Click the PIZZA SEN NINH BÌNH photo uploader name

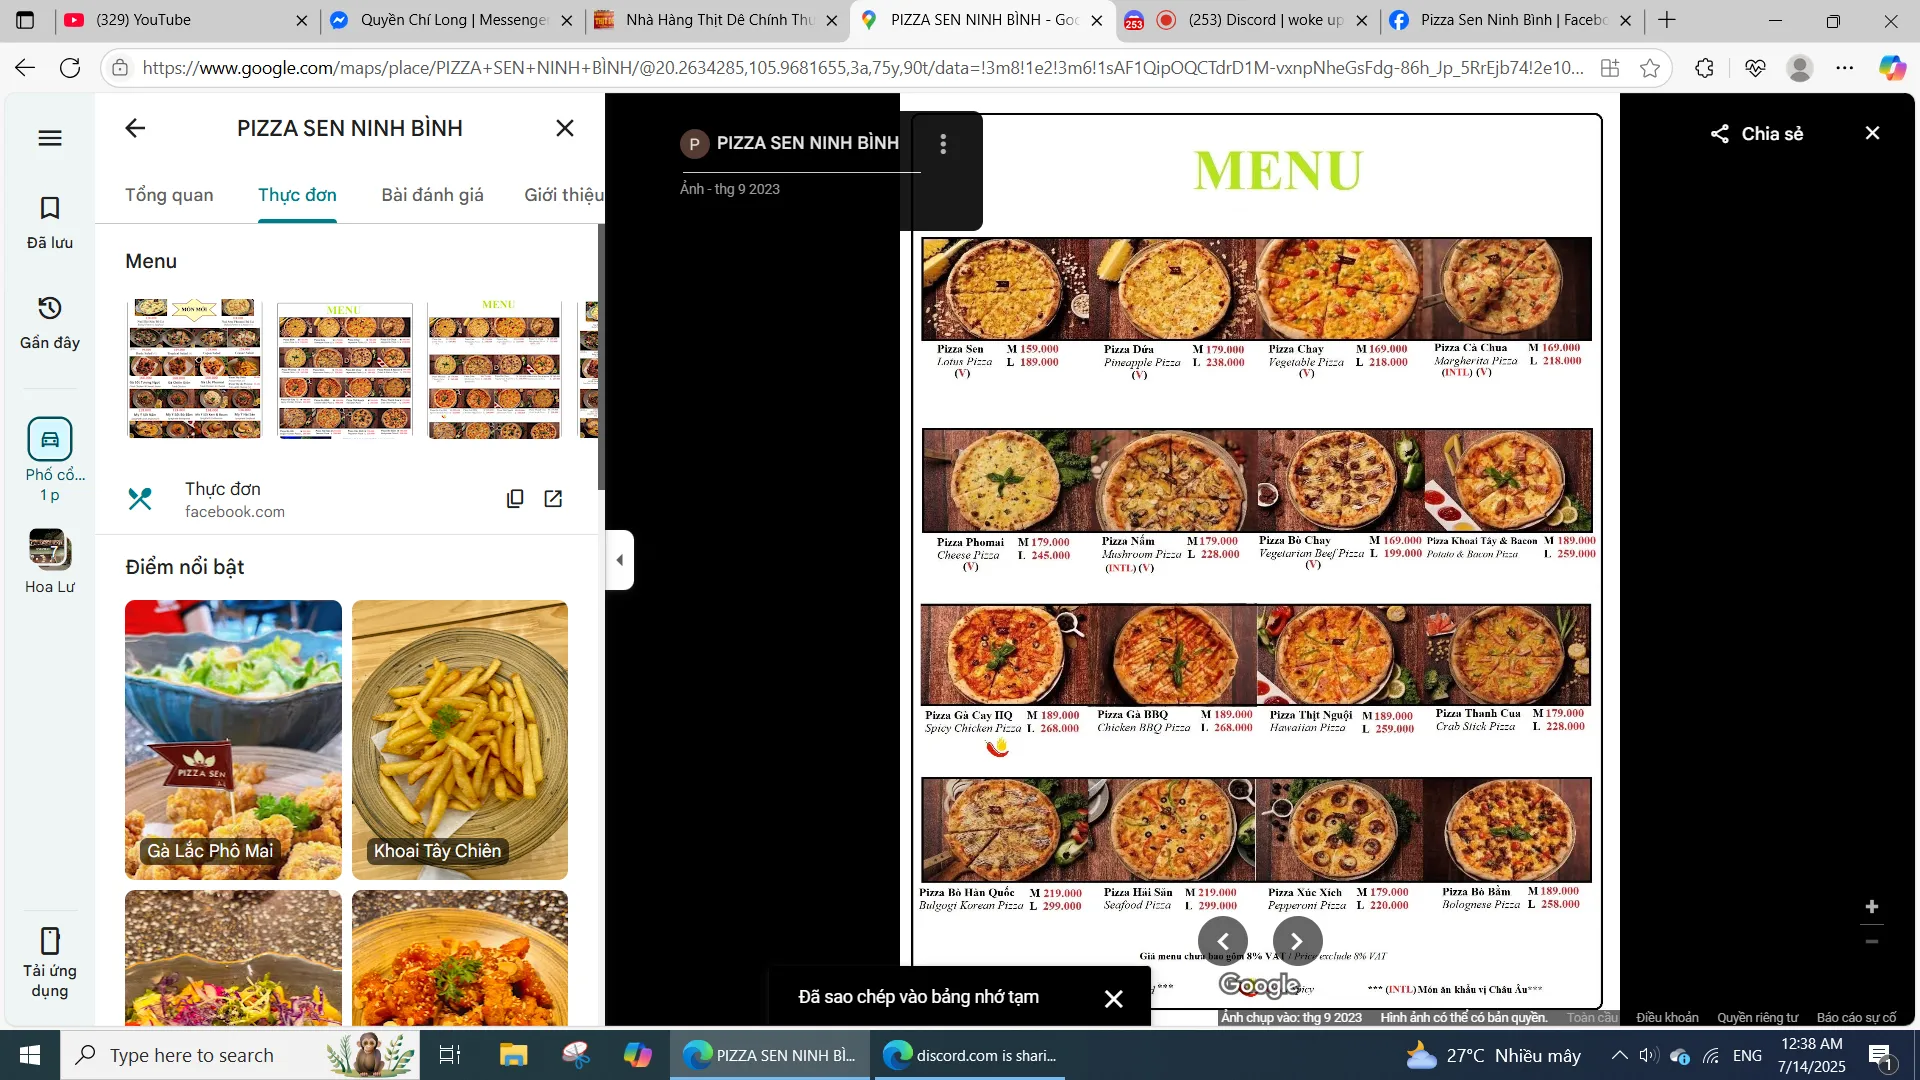tap(808, 143)
